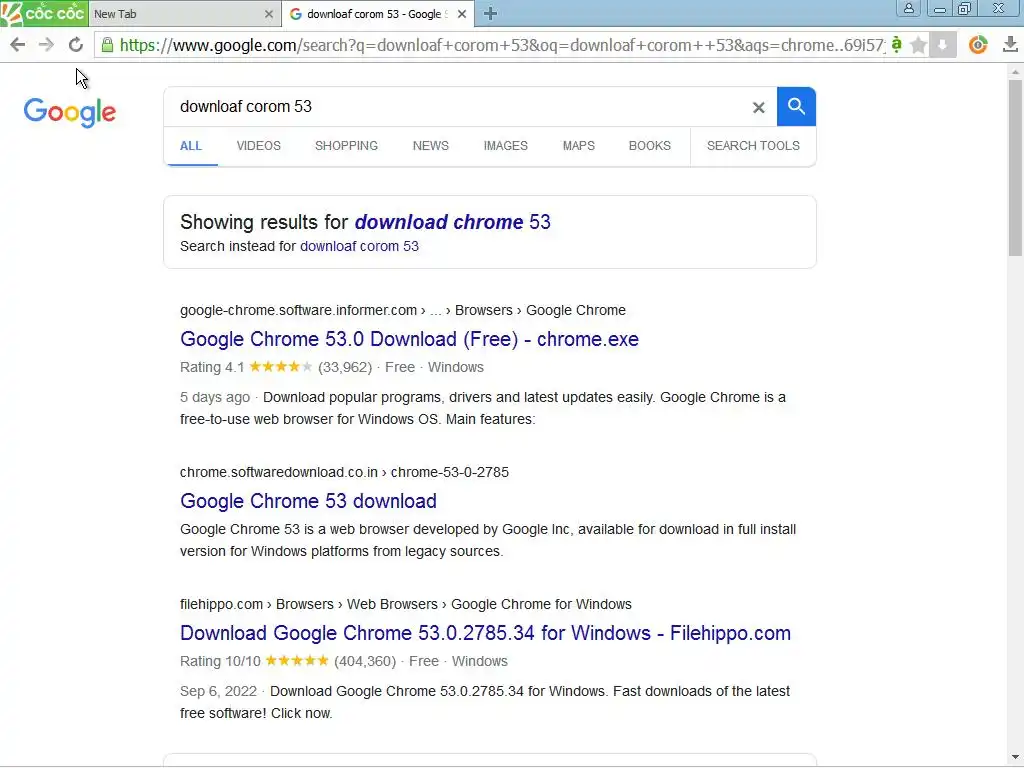Switch to the 'New Tab' browser tab
The height and width of the screenshot is (768, 1024).
[x=184, y=14]
